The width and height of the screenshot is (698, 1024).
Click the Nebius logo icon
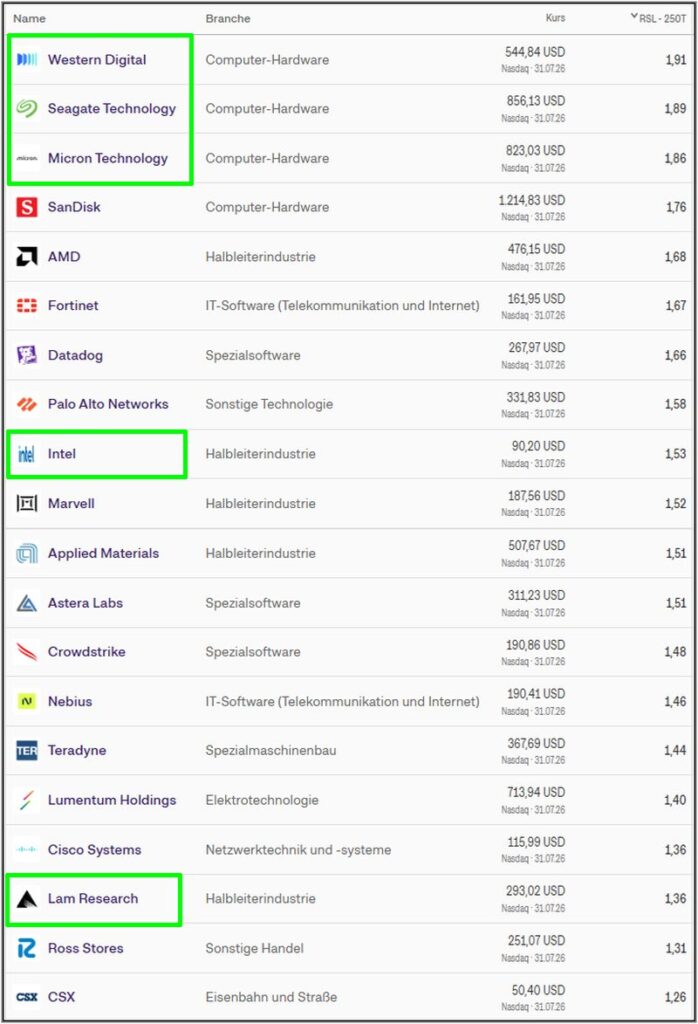point(27,701)
